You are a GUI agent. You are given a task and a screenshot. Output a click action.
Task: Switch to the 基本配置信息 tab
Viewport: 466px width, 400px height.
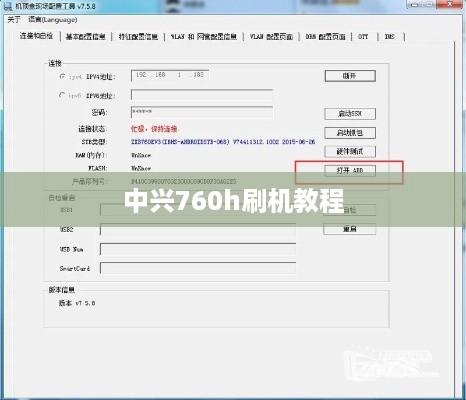pos(86,37)
